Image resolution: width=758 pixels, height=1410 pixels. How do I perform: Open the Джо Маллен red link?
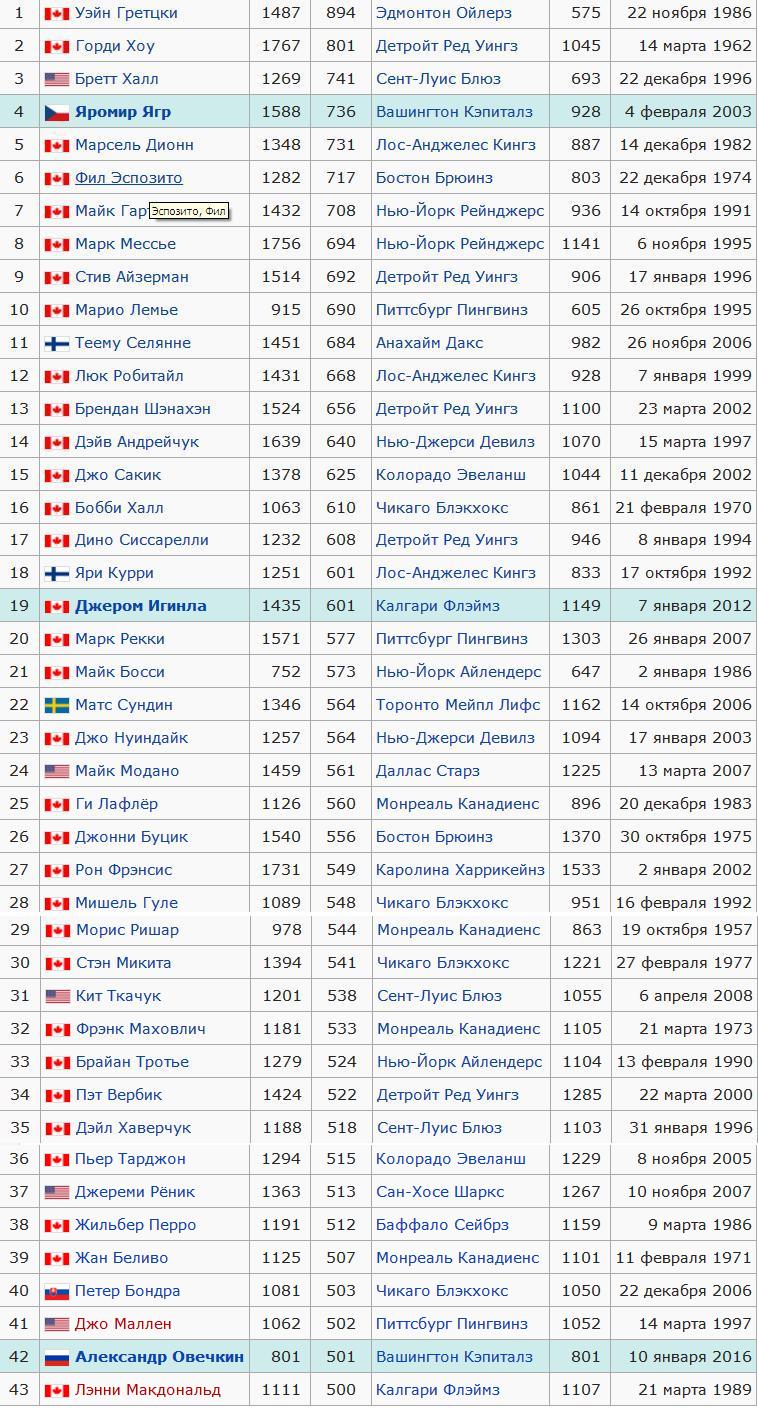tap(124, 1324)
